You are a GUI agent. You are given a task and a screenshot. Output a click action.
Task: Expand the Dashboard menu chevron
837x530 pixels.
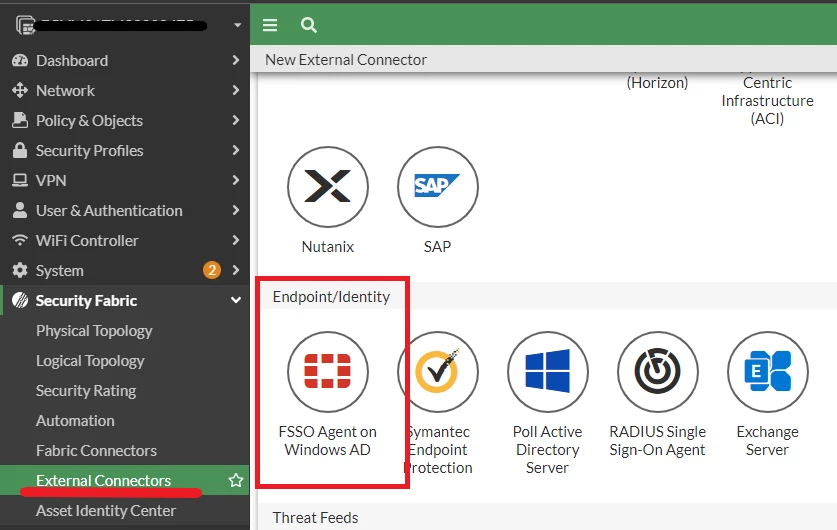pos(236,60)
